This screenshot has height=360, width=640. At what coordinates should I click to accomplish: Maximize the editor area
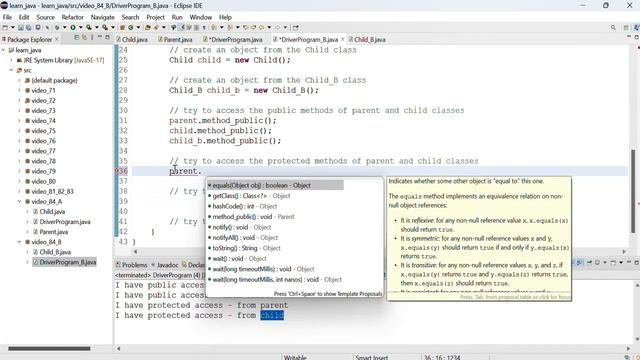636,37
